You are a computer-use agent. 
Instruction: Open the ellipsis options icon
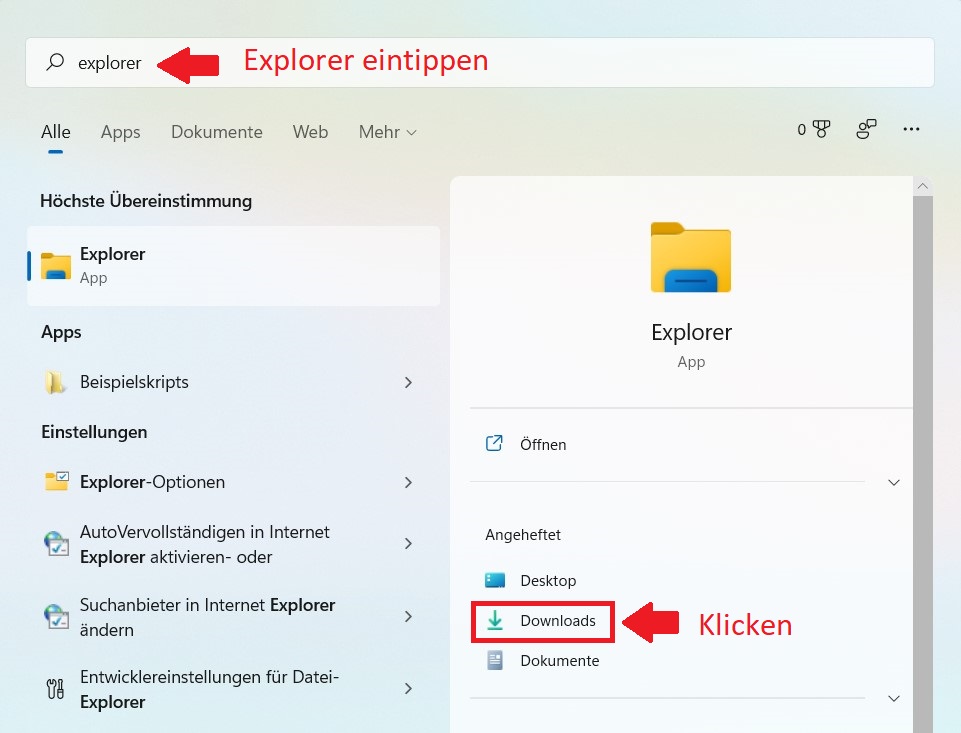point(911,130)
